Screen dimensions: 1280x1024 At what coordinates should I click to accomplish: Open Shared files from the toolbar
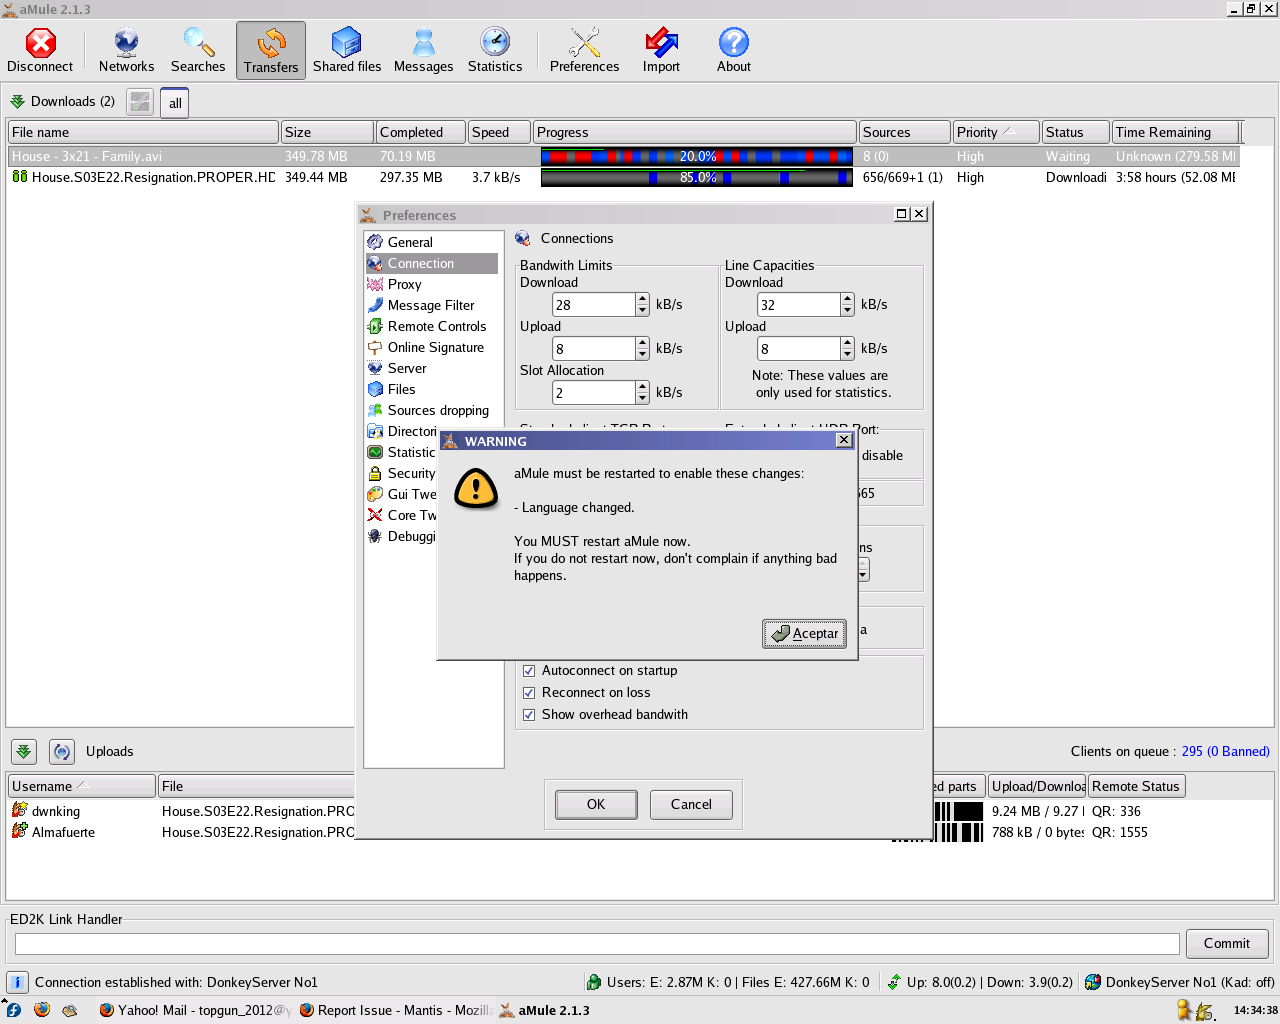coord(346,50)
